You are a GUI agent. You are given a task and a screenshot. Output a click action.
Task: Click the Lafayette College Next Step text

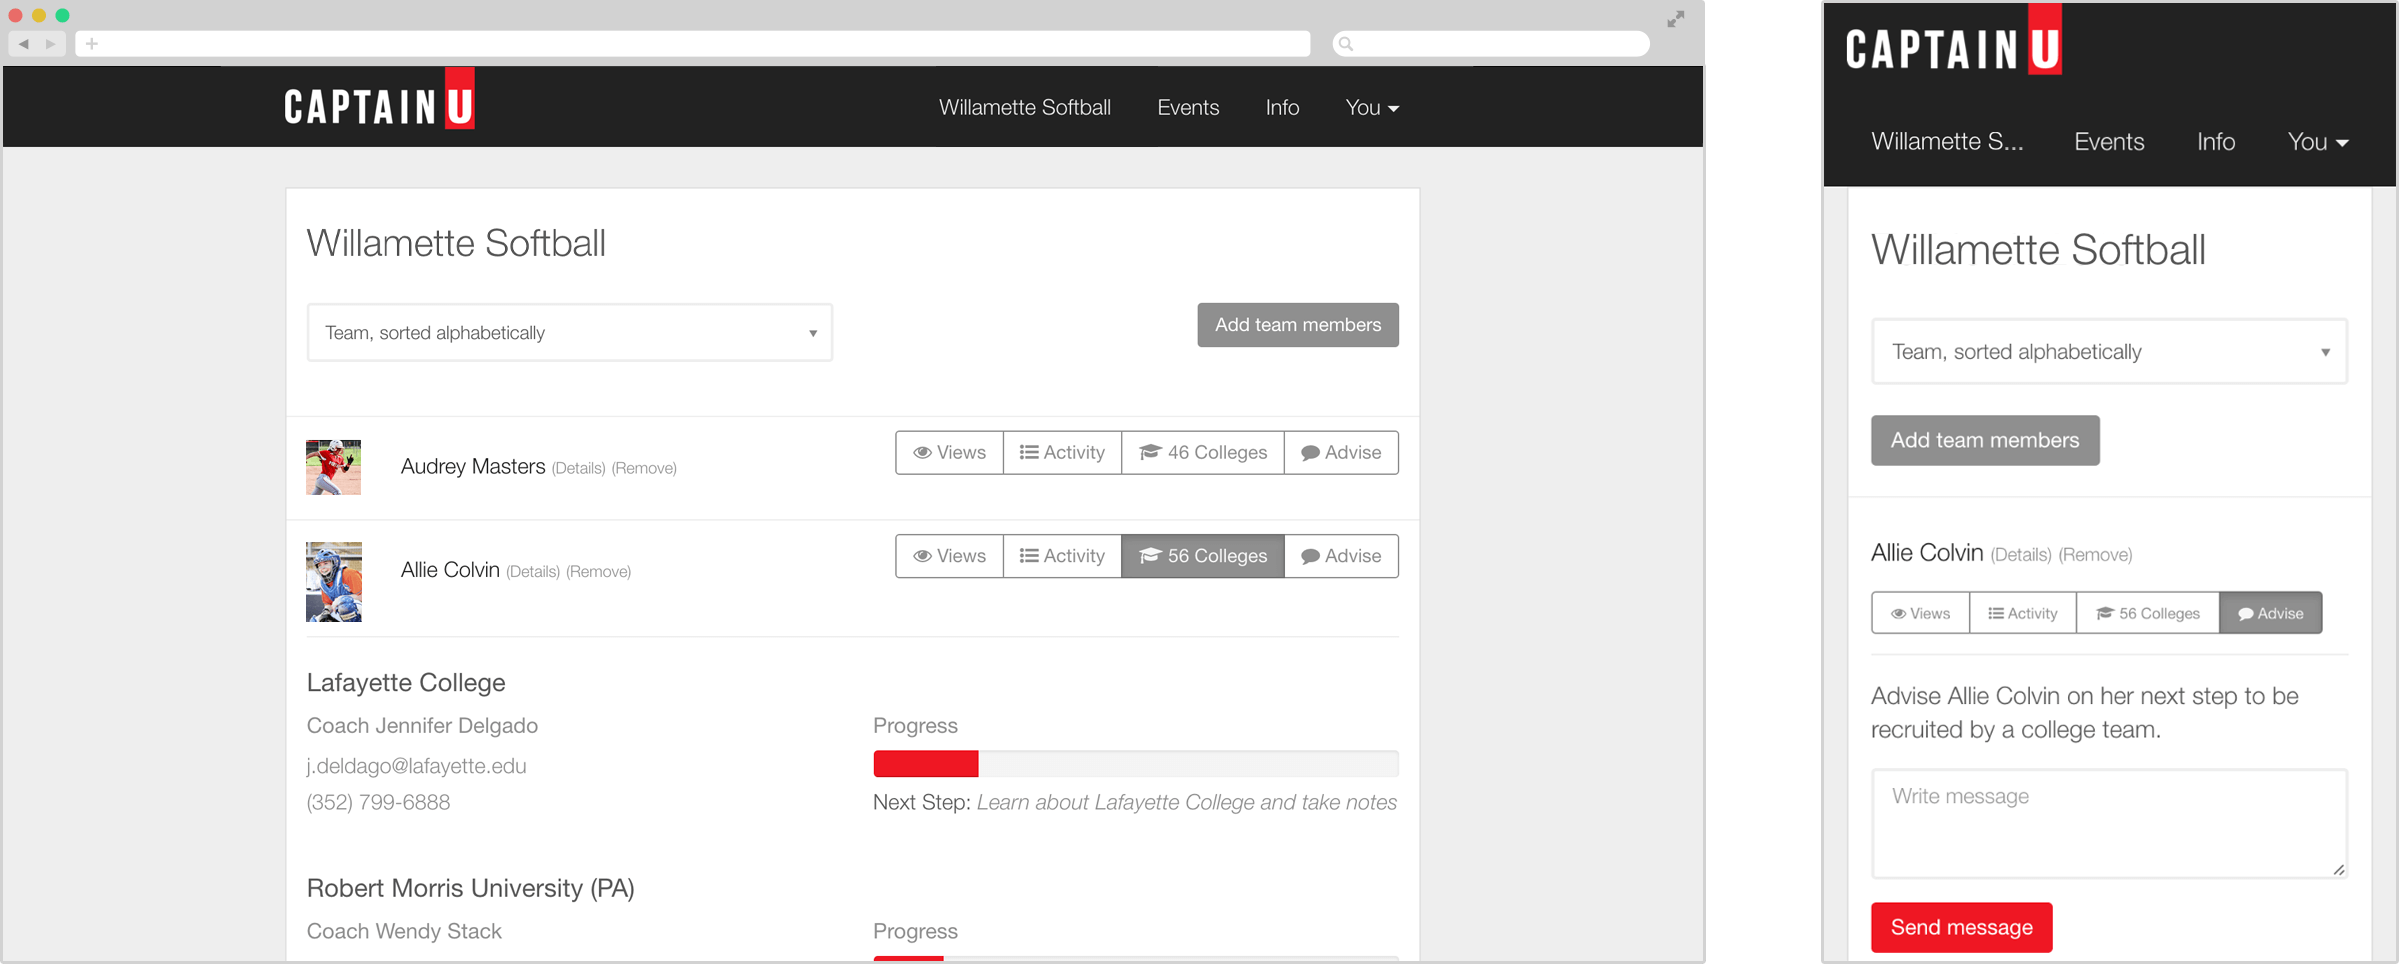click(1135, 803)
